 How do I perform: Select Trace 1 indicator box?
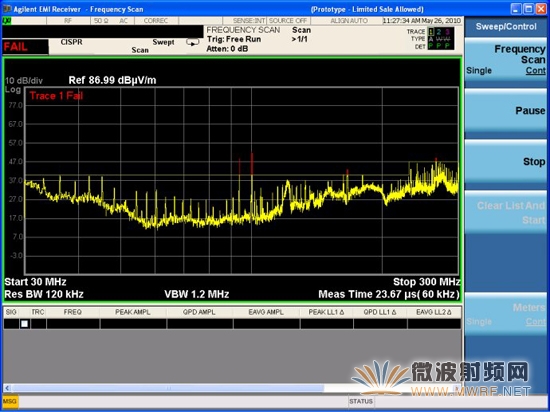tap(431, 32)
